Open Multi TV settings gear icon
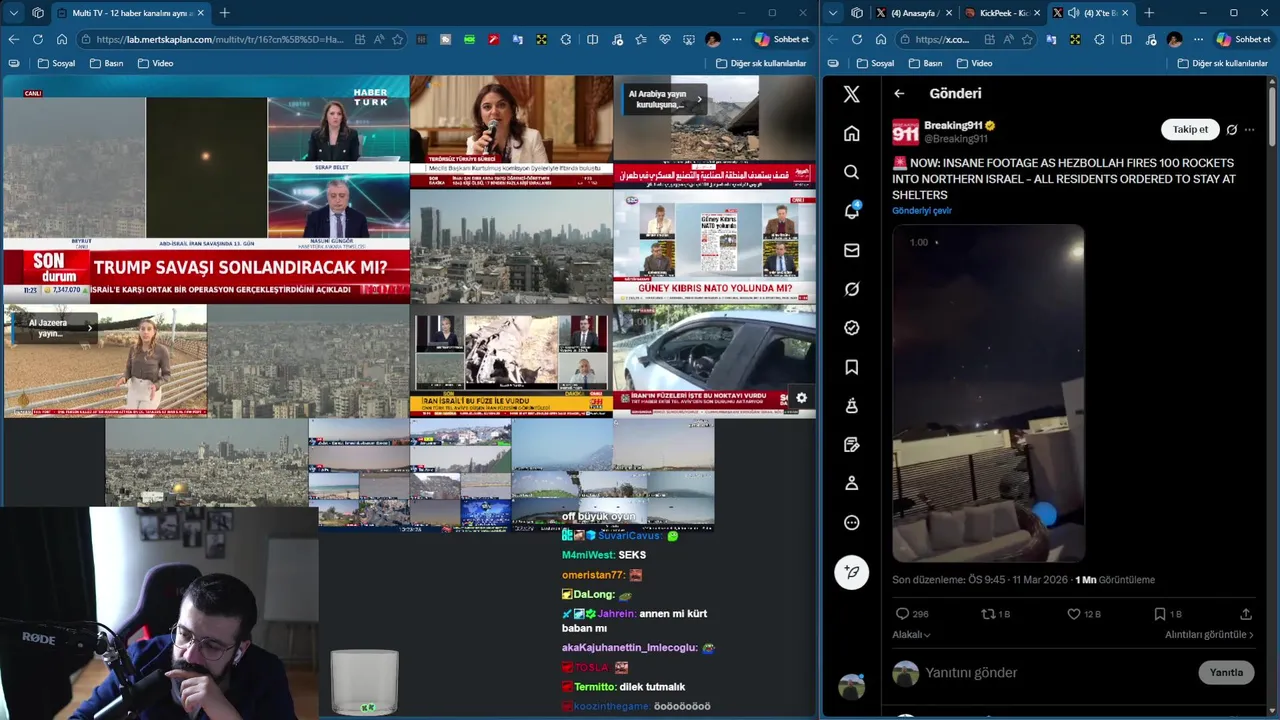Screen dimensions: 1280x720 (801, 398)
